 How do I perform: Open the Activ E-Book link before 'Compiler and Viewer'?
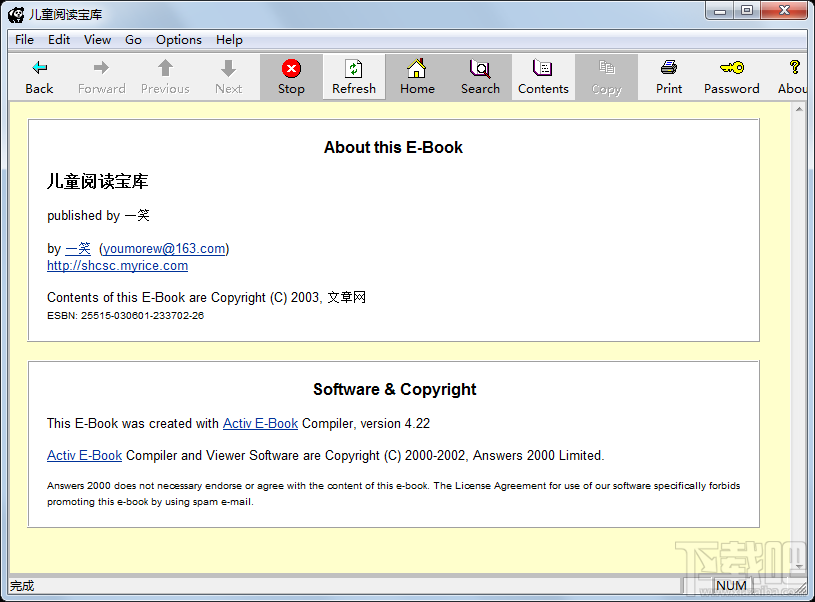[x=84, y=455]
